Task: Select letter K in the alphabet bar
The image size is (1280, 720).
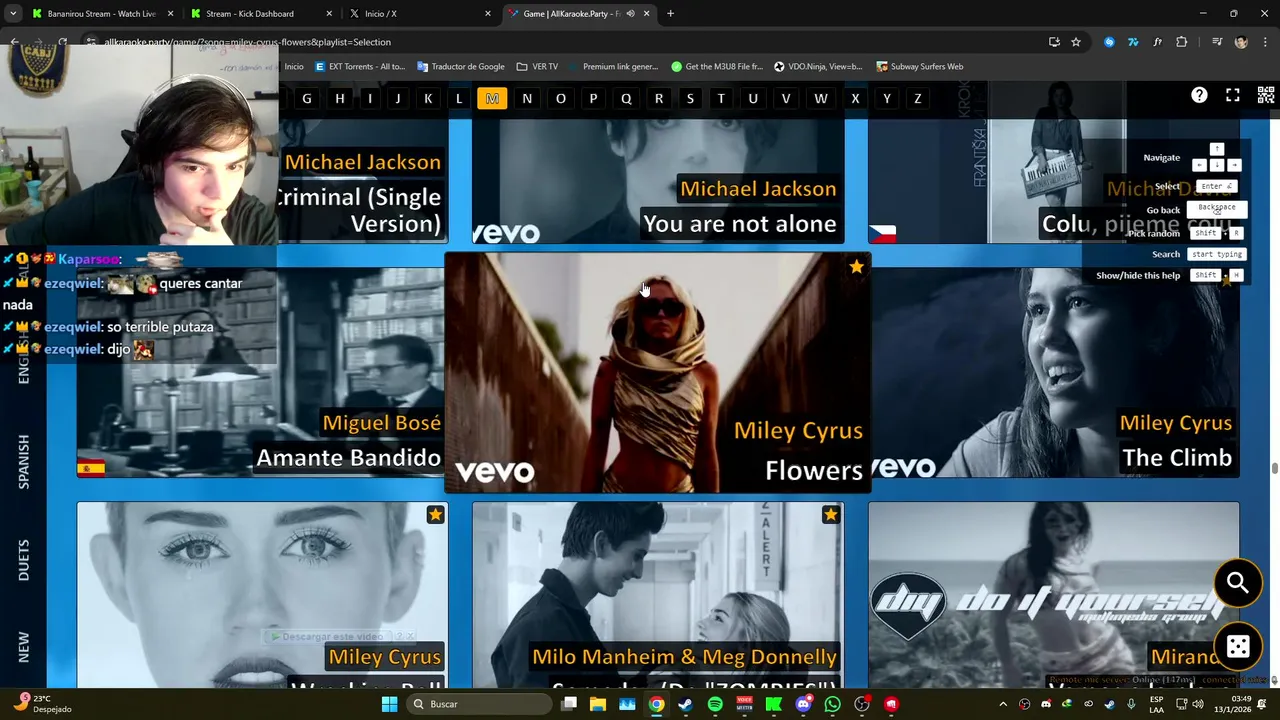Action: [428, 98]
